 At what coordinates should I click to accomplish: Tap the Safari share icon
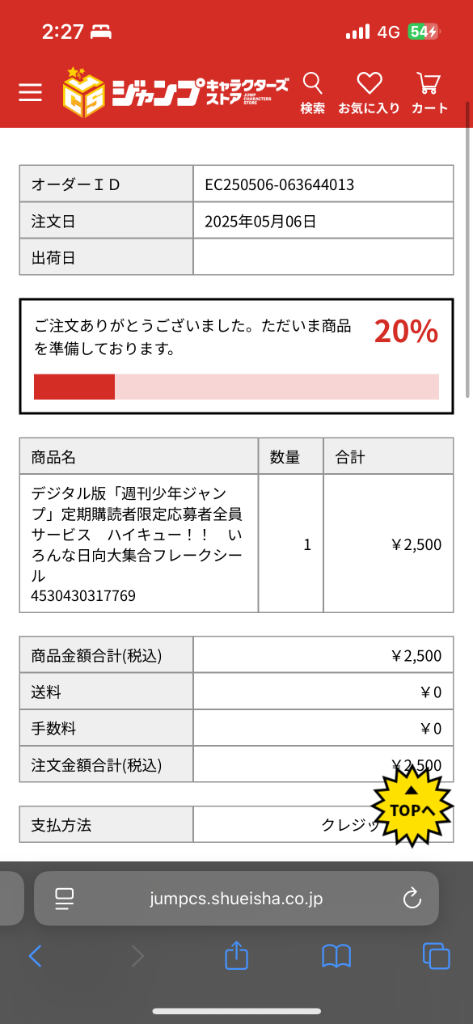pyautogui.click(x=236, y=955)
